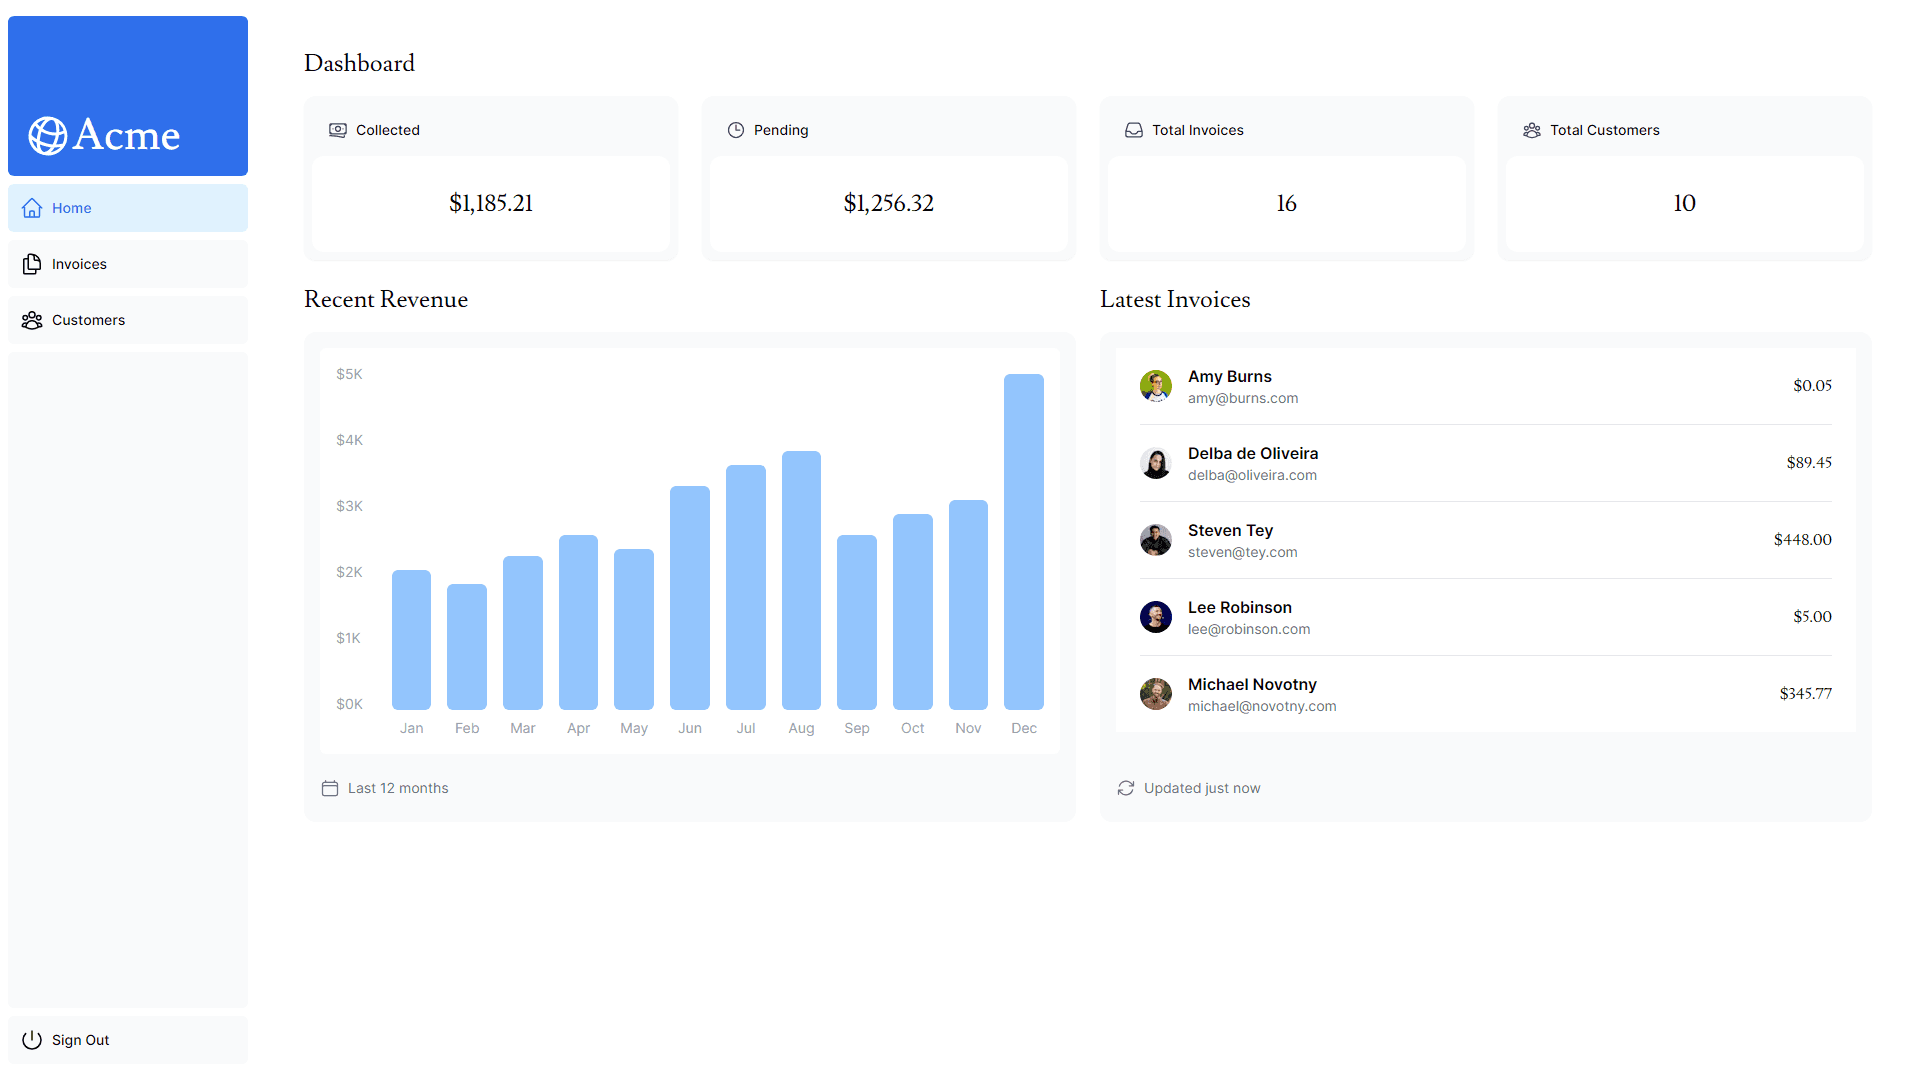1920x1080 pixels.
Task: Click the Total Customers group icon on card
Action: point(1532,130)
